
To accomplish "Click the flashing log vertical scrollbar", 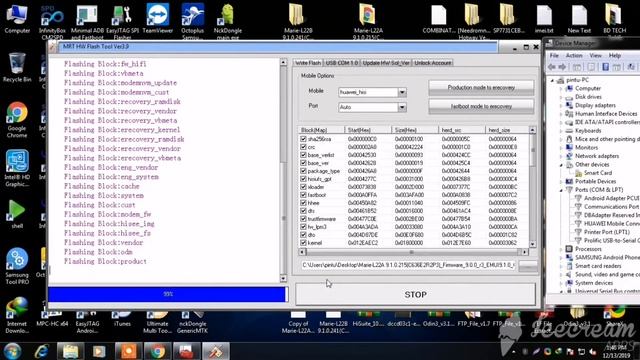I will pos(283,170).
